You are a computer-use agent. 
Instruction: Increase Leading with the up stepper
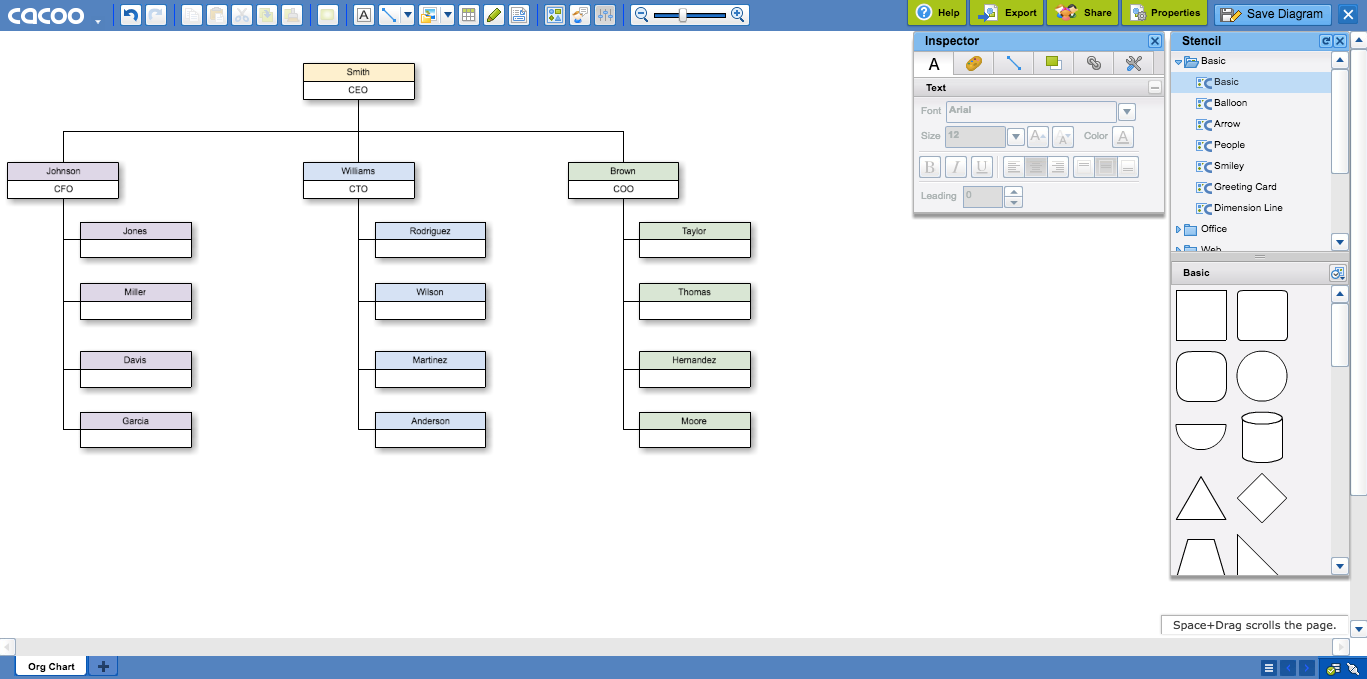pyautogui.click(x=1013, y=191)
